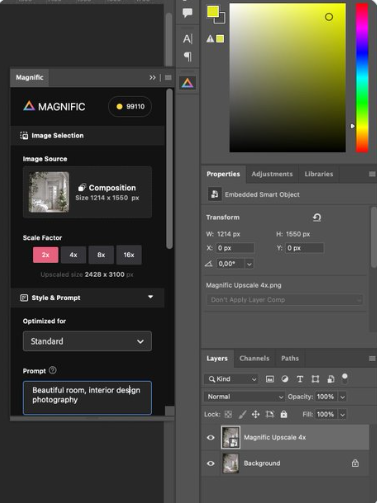Lock all layer attributes
This screenshot has height=503, width=377.
pyautogui.click(x=284, y=414)
